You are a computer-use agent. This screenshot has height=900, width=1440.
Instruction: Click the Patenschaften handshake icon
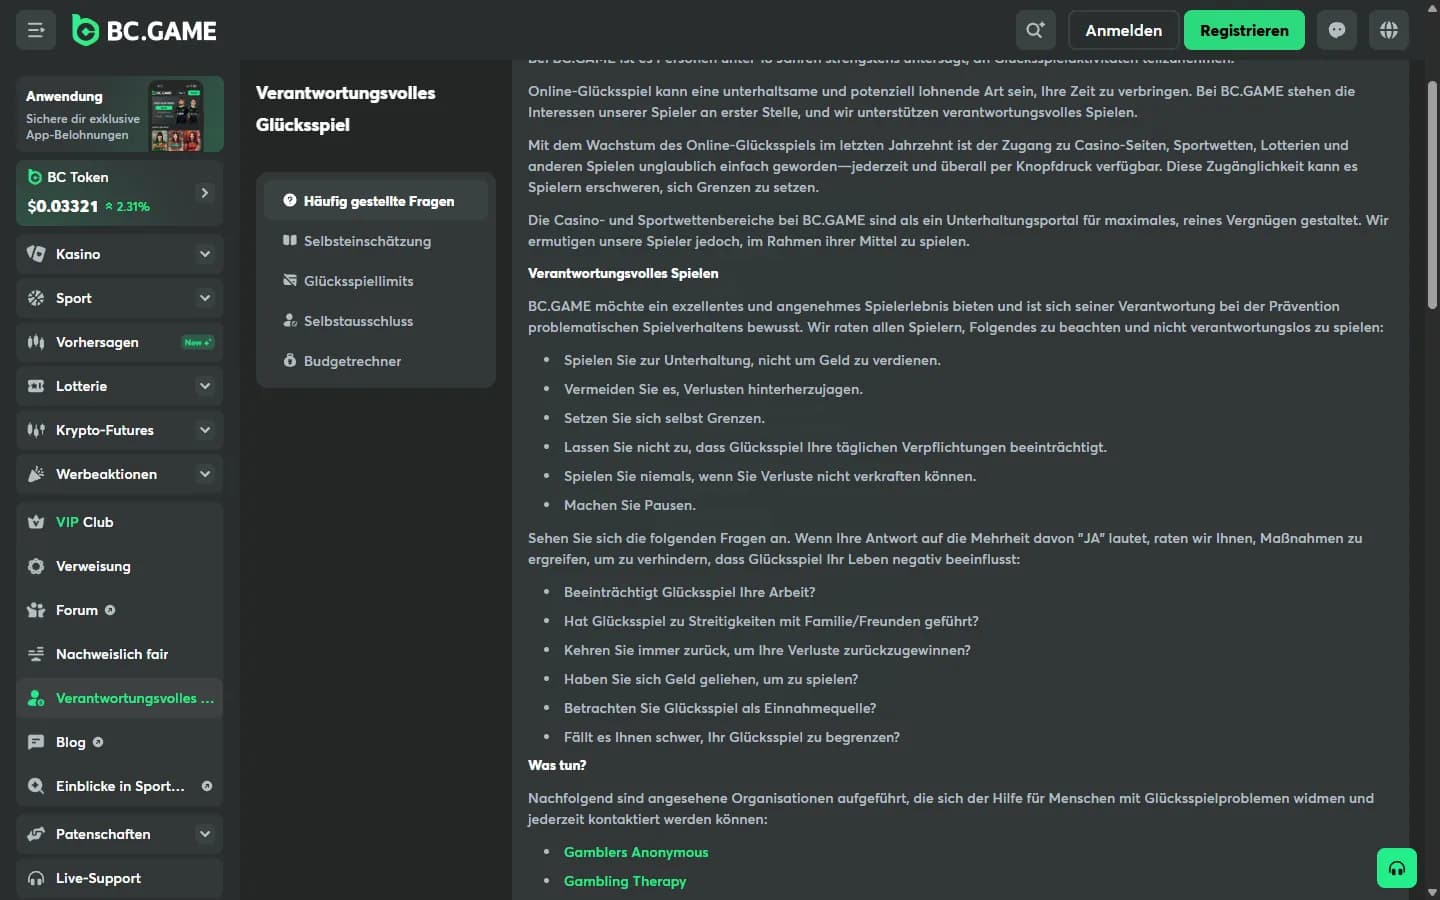point(36,834)
